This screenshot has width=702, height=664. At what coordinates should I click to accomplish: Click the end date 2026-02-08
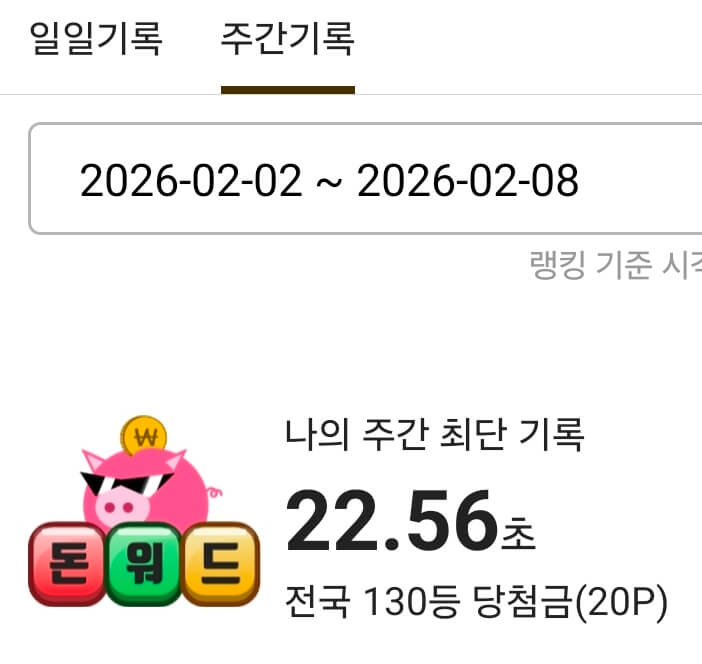click(468, 180)
